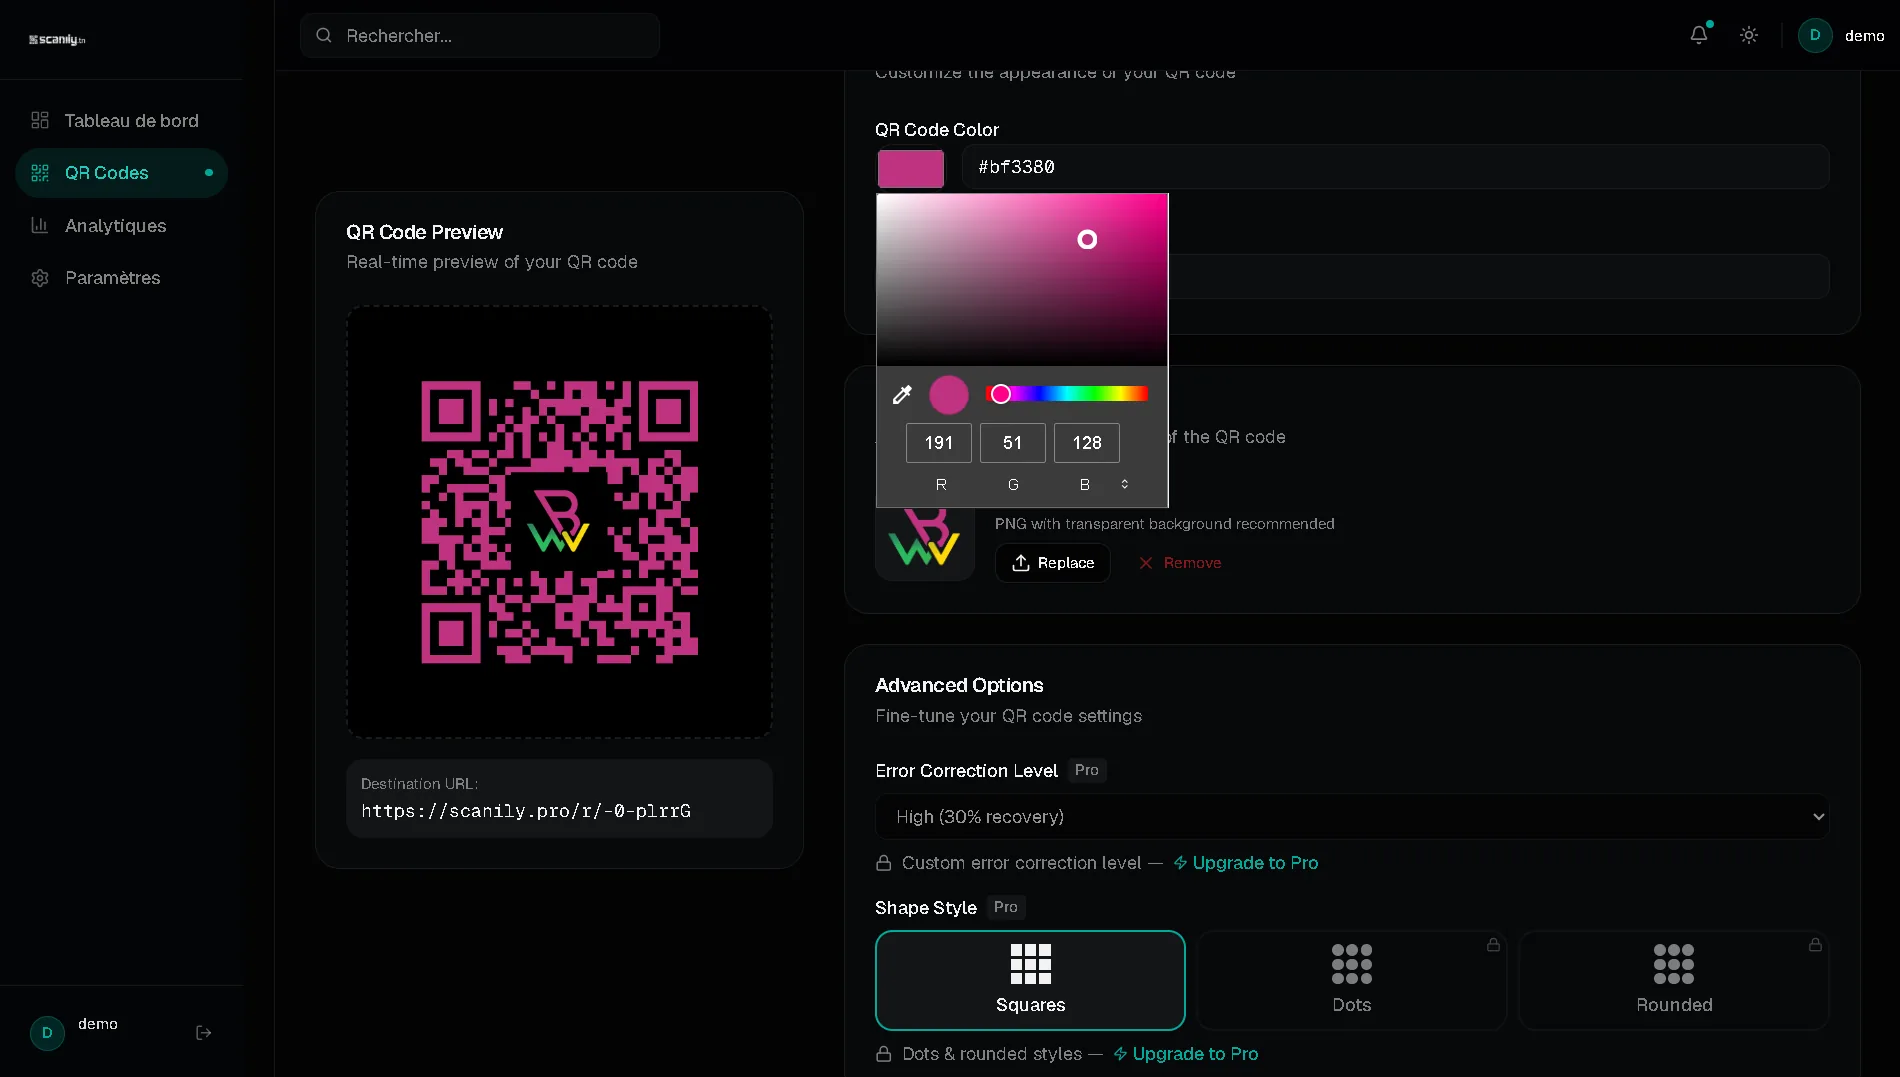Click the sidebar footer D avatar
Screen dimensions: 1900x1077
pyautogui.click(x=47, y=1033)
